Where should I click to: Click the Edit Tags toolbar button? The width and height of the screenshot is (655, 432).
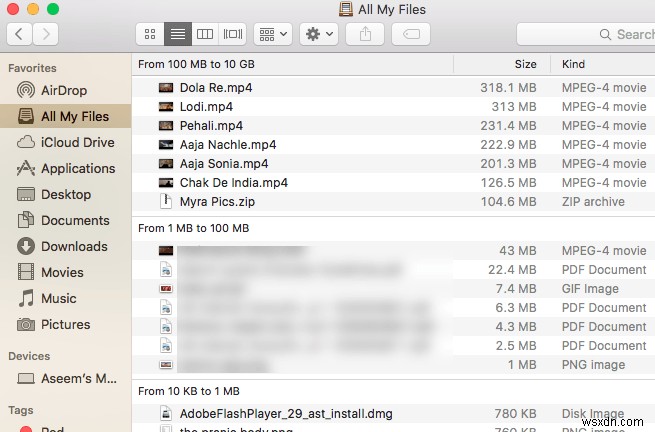(410, 34)
